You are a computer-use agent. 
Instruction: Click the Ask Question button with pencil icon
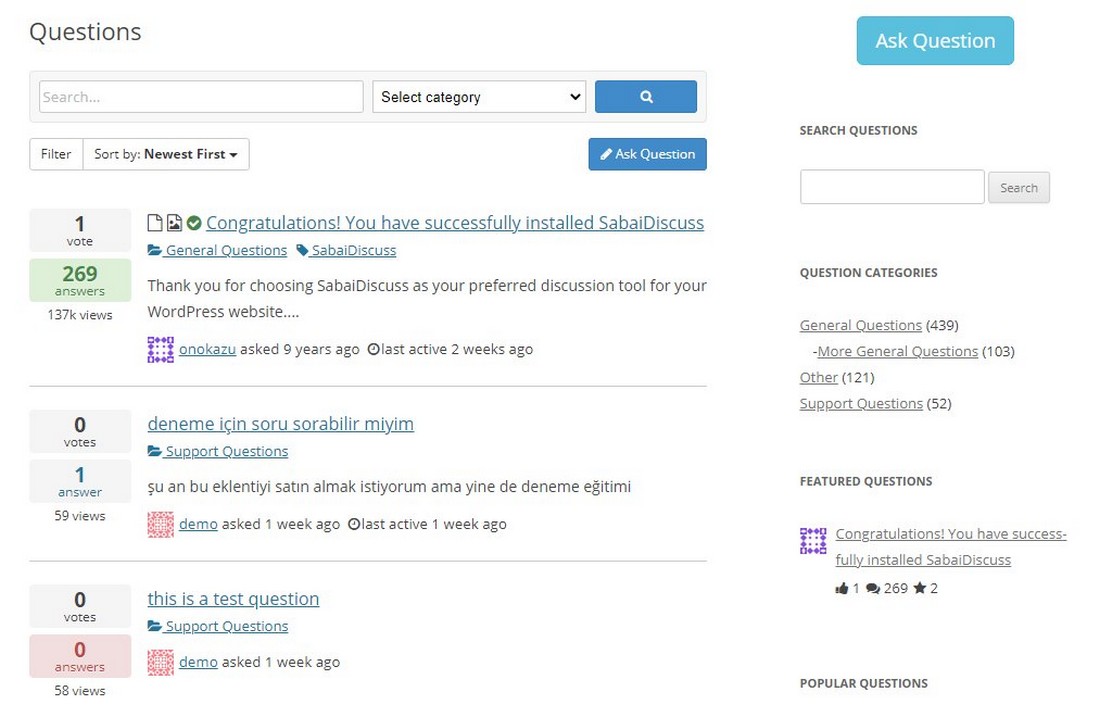(647, 154)
